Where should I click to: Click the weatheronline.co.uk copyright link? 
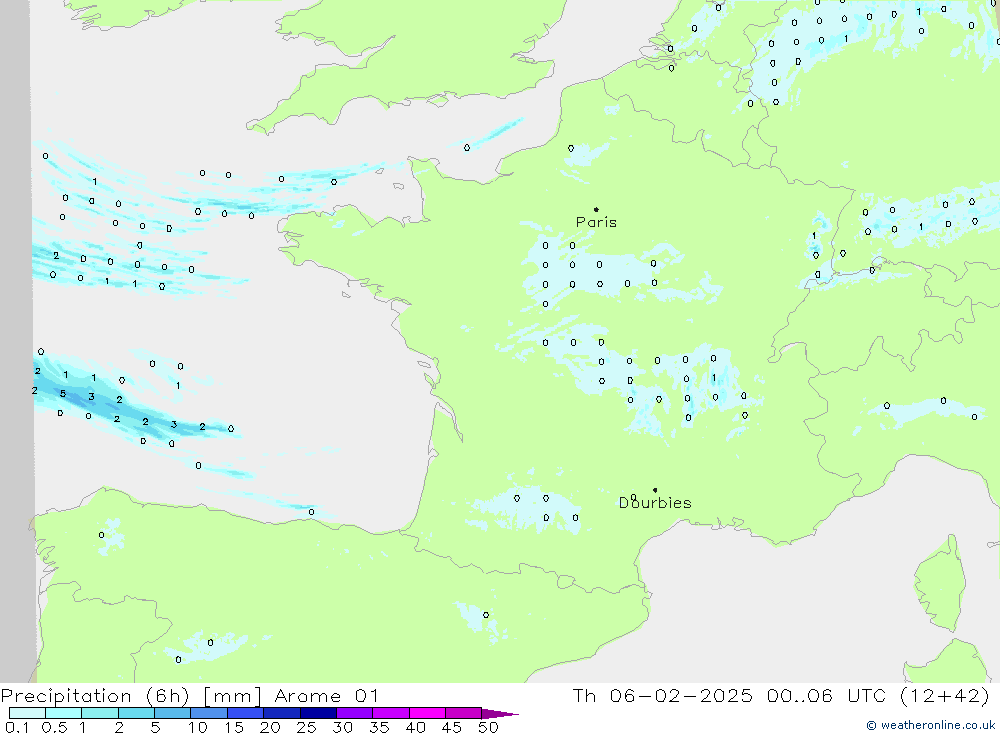pos(930,725)
